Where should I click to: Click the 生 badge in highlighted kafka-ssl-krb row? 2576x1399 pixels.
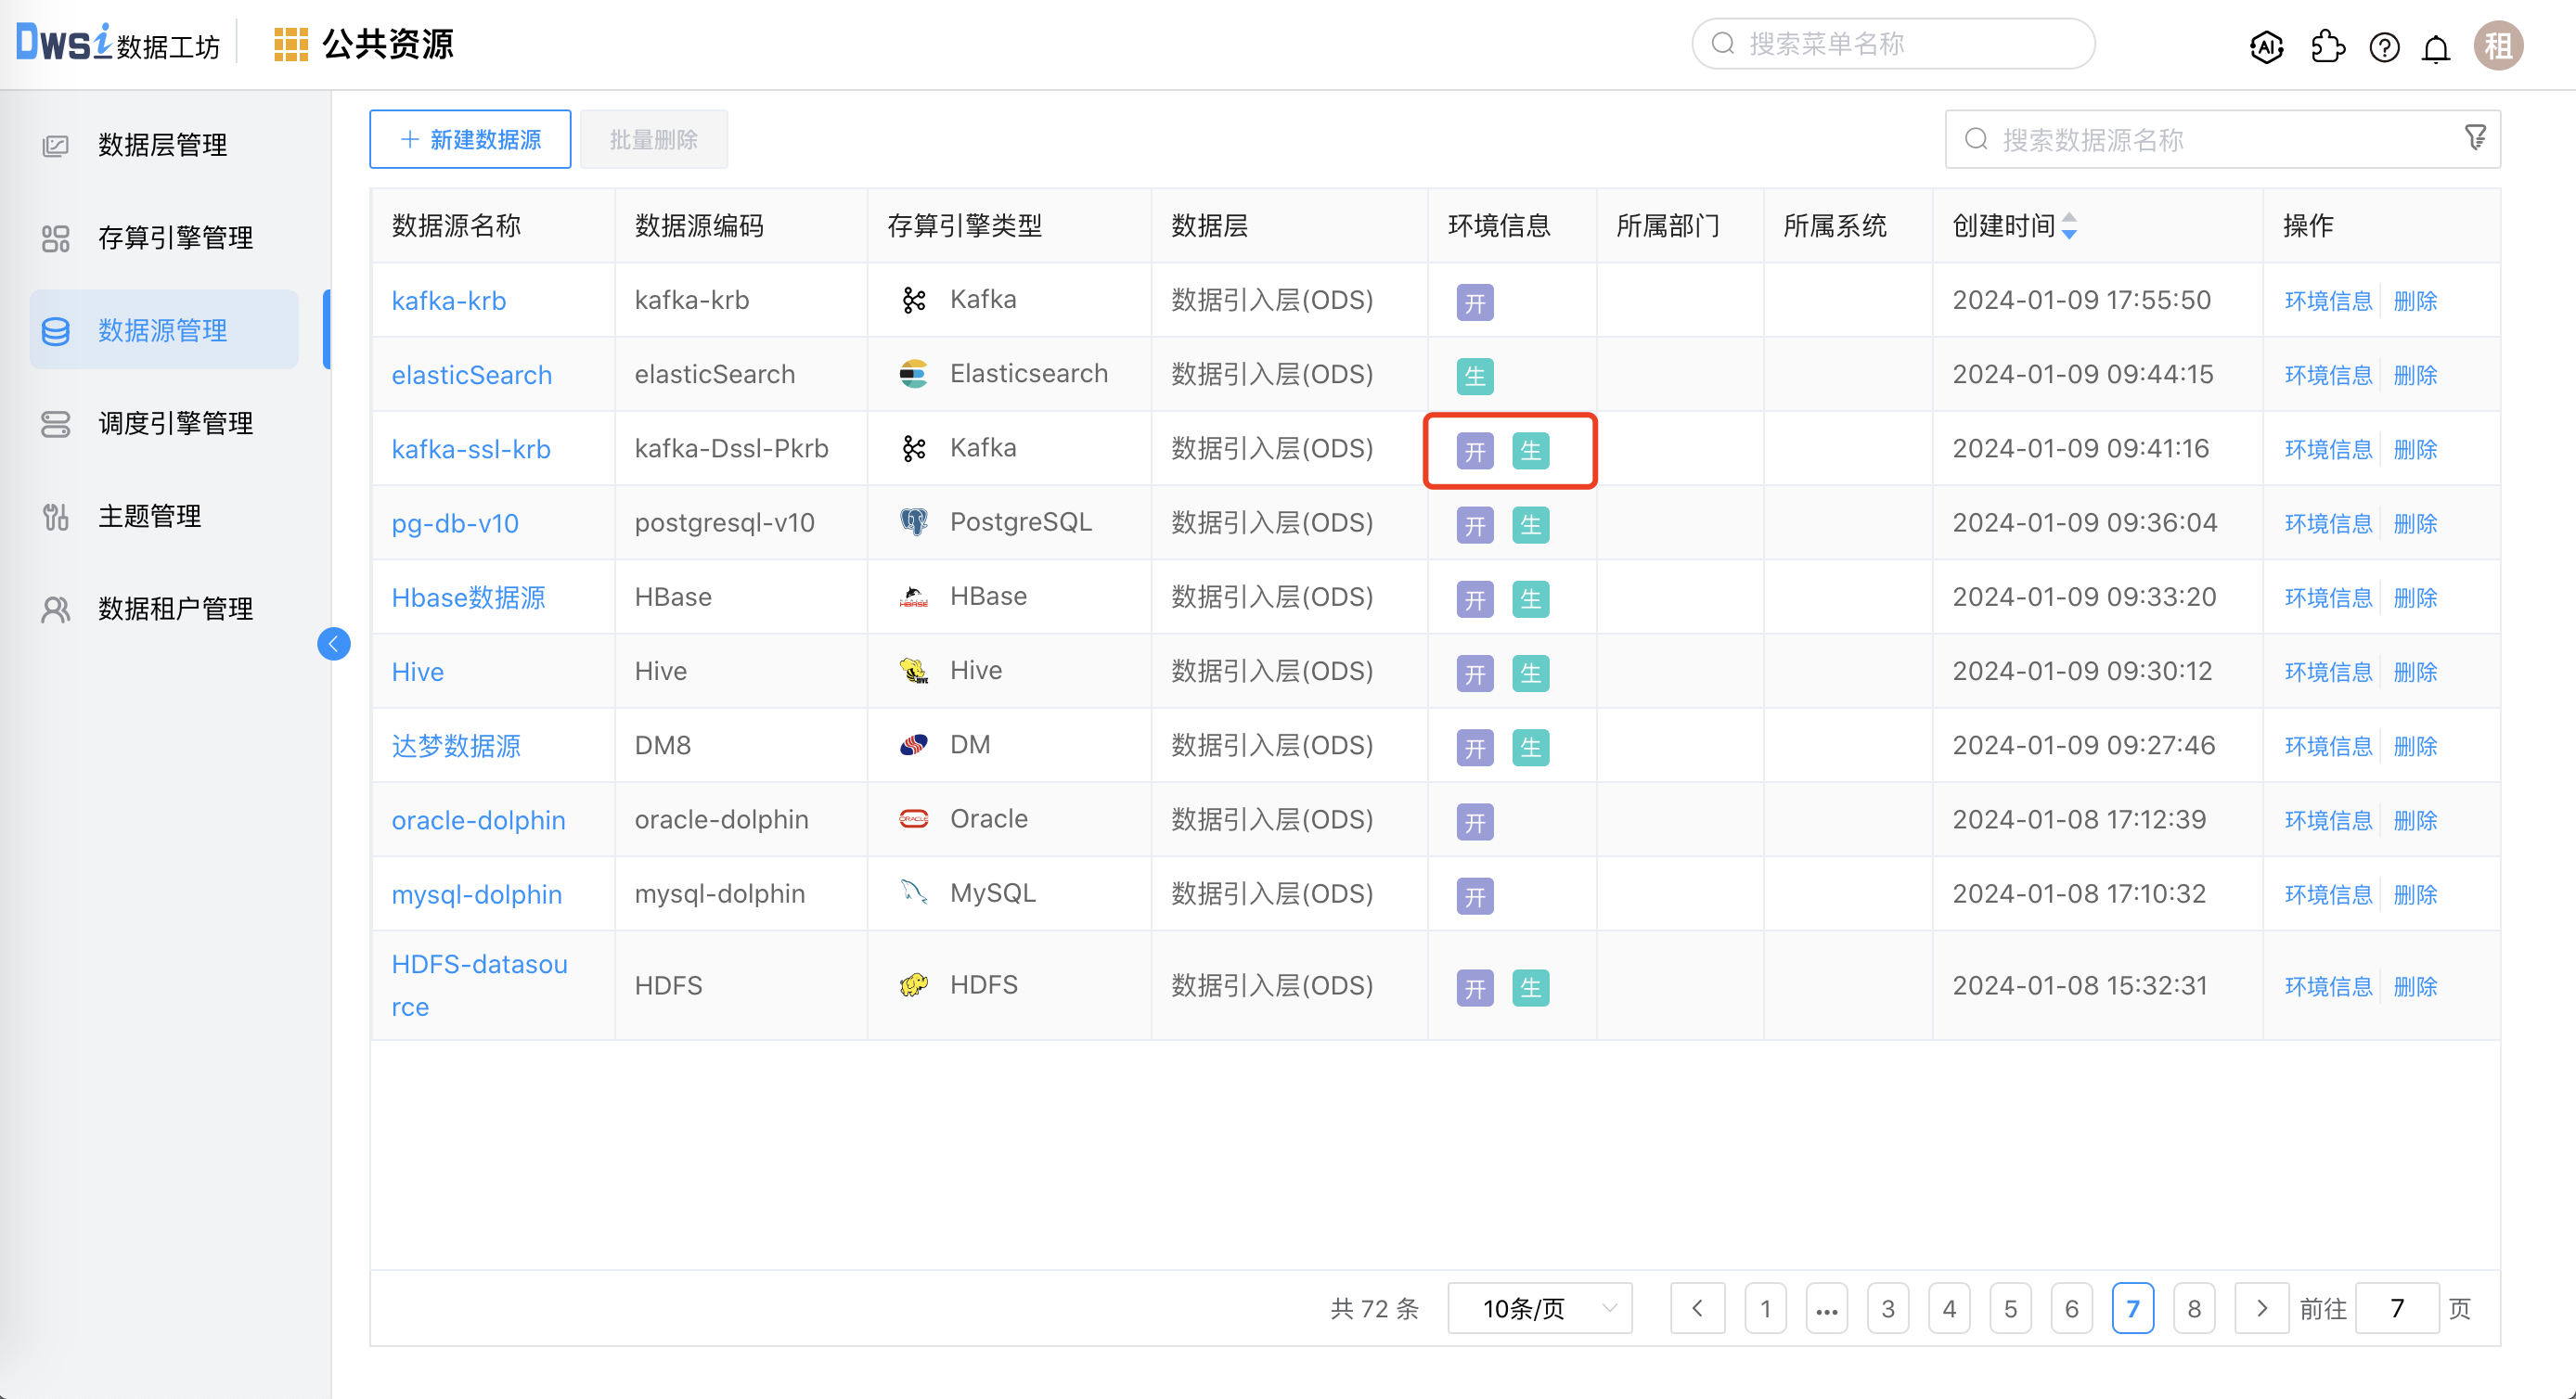(1531, 450)
